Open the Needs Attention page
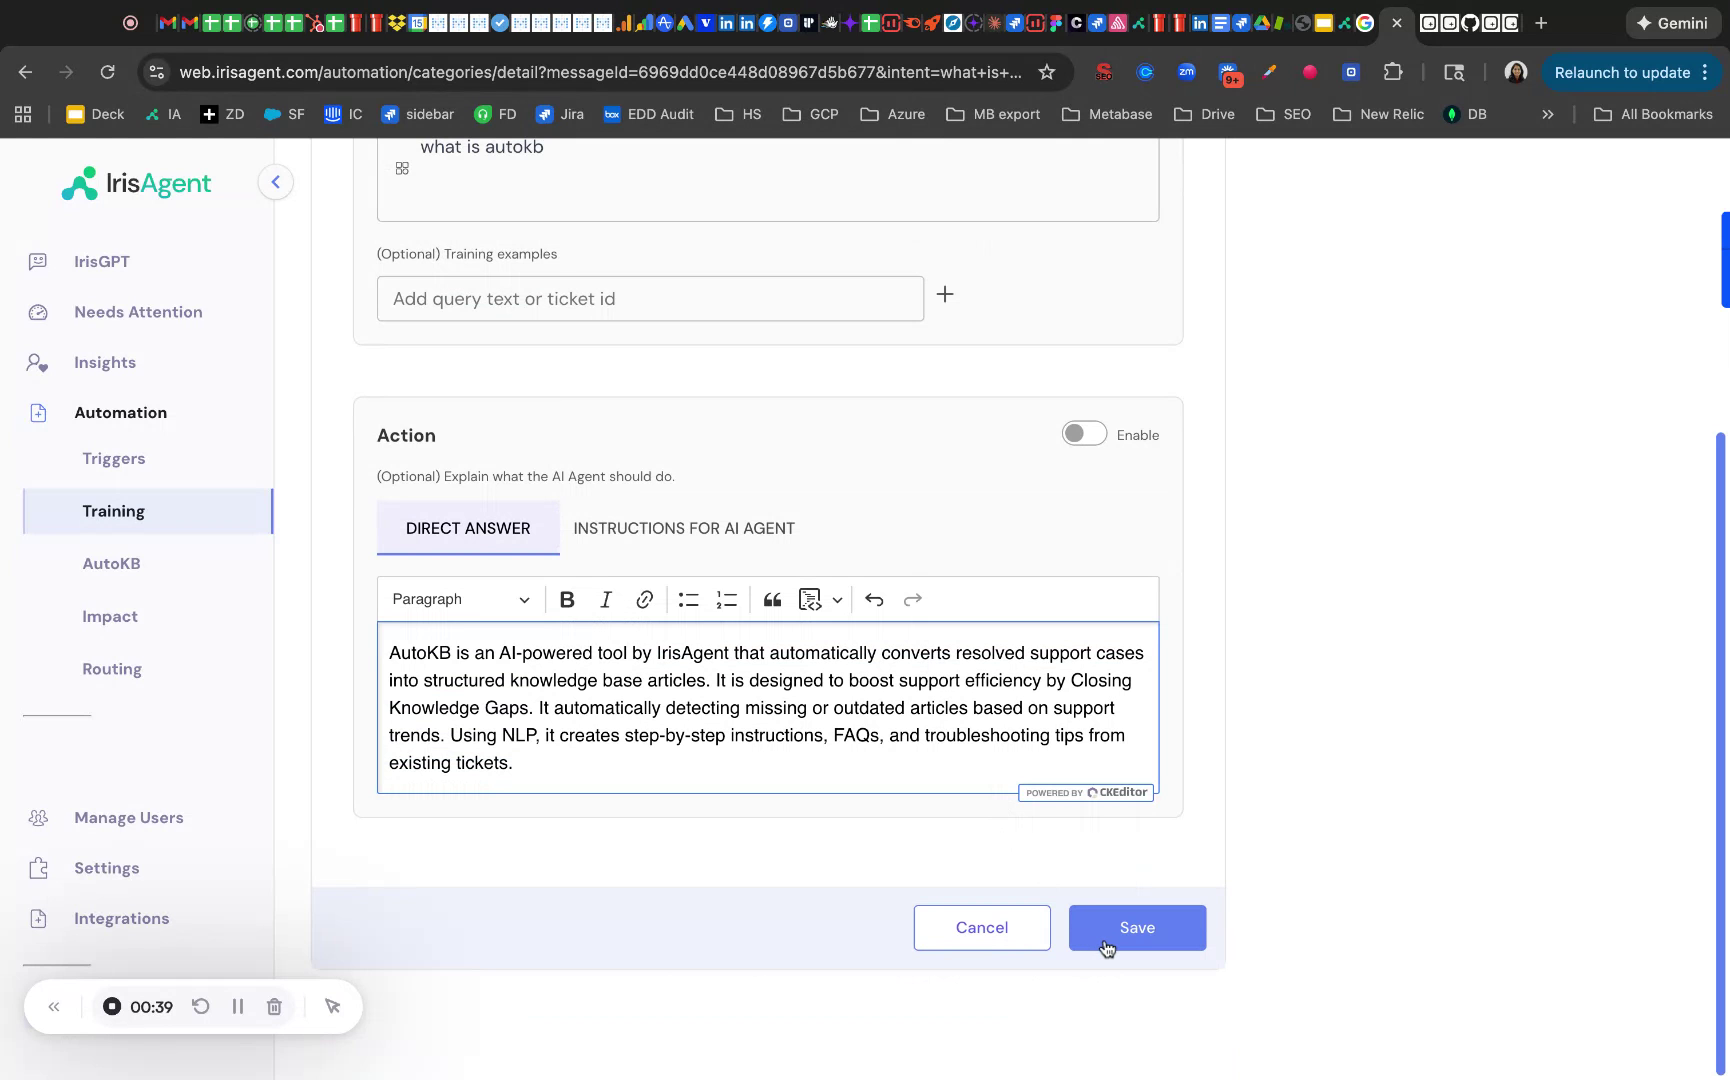Viewport: 1730px width, 1080px height. pos(138,312)
